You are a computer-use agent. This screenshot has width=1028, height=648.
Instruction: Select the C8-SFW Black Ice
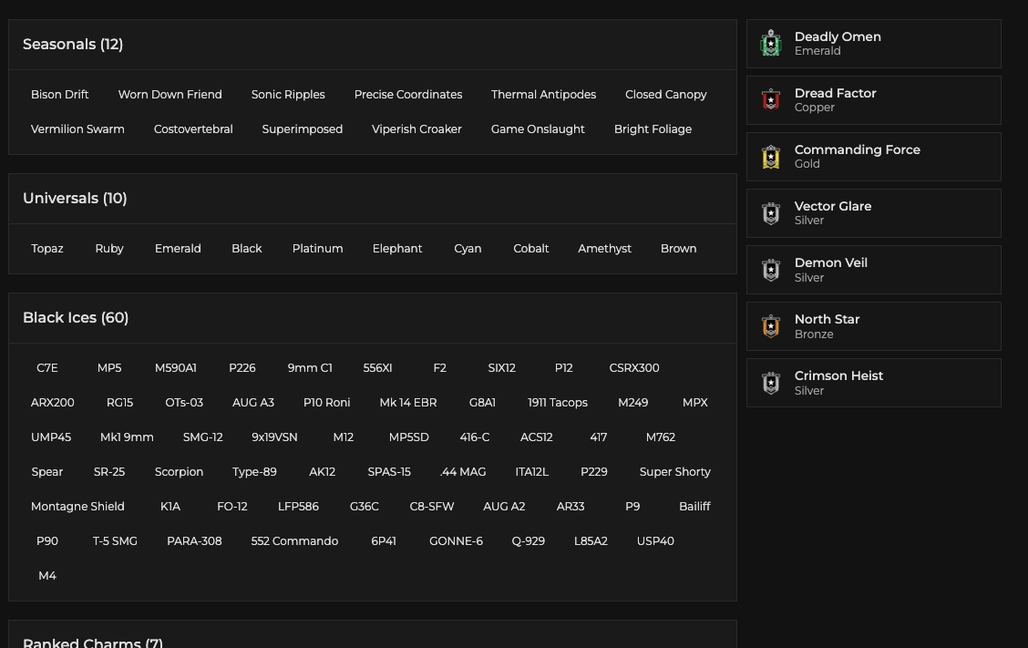(431, 507)
